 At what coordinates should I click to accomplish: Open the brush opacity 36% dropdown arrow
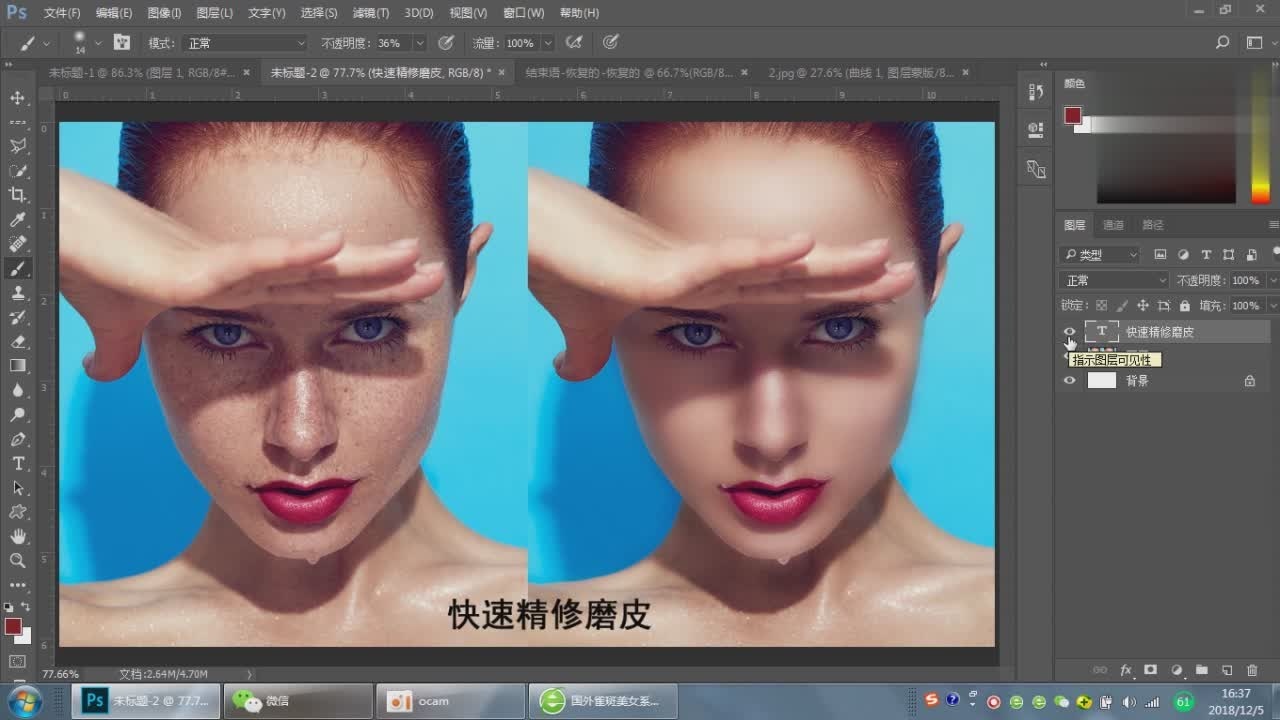click(x=420, y=43)
